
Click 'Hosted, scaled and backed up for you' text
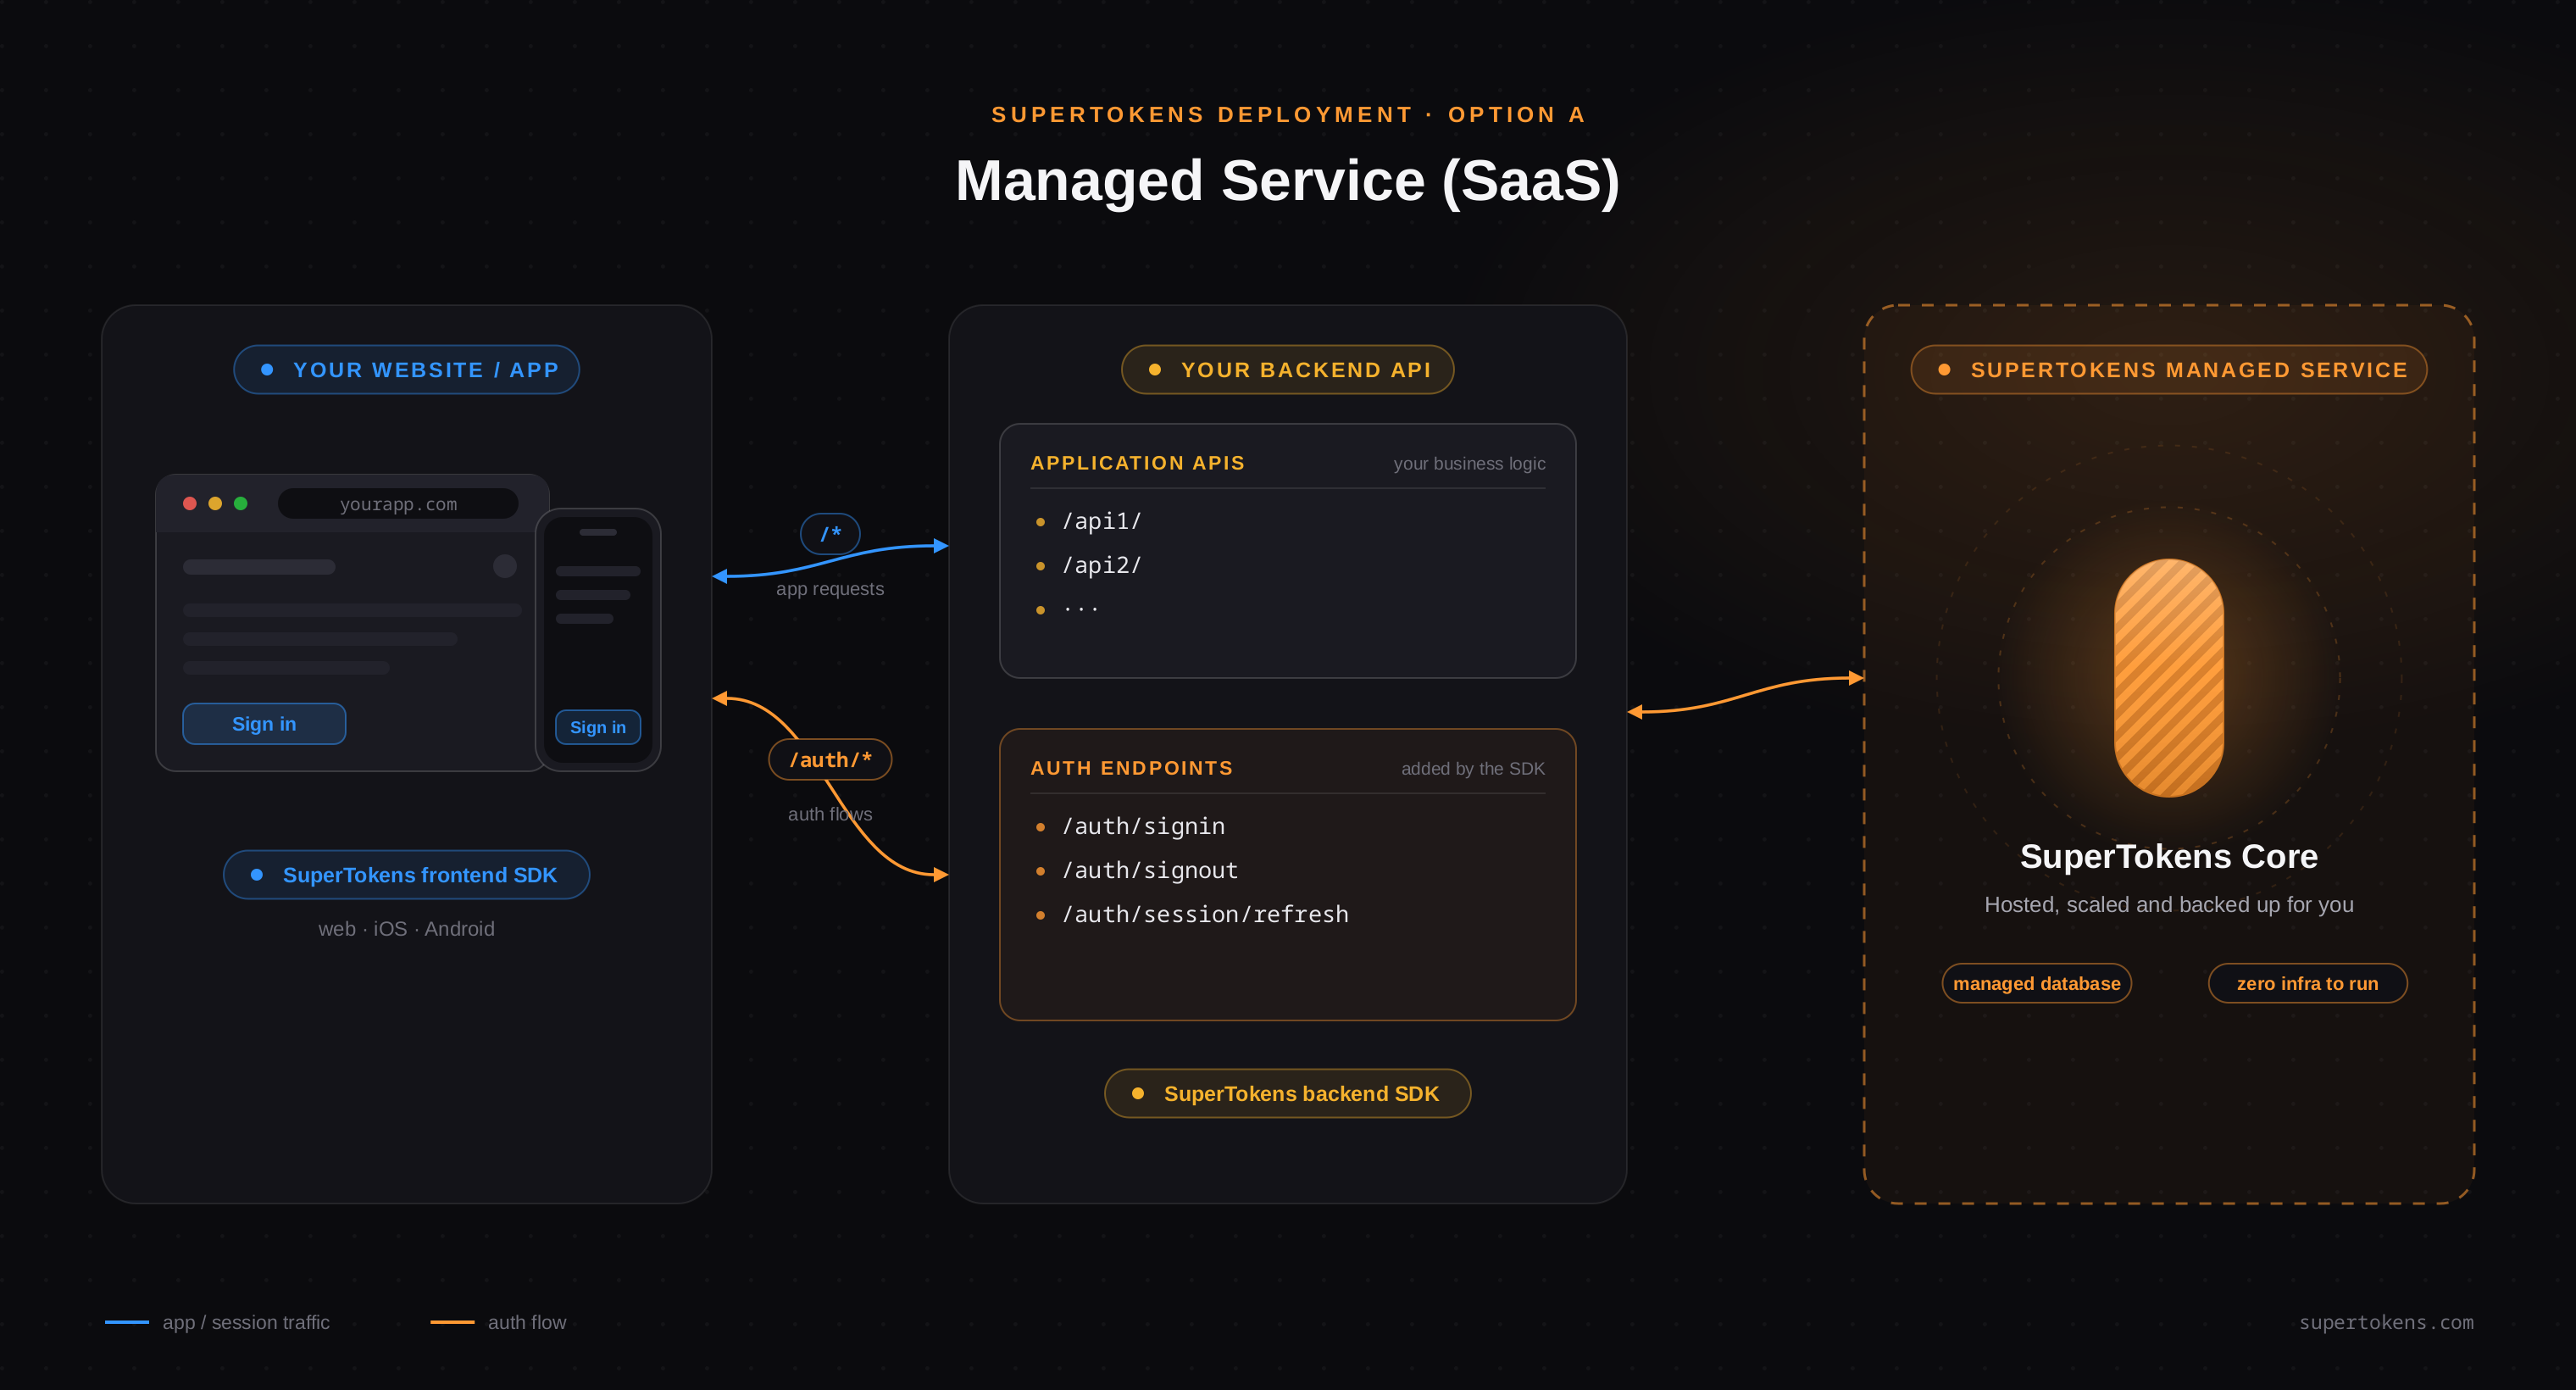pos(2169,905)
